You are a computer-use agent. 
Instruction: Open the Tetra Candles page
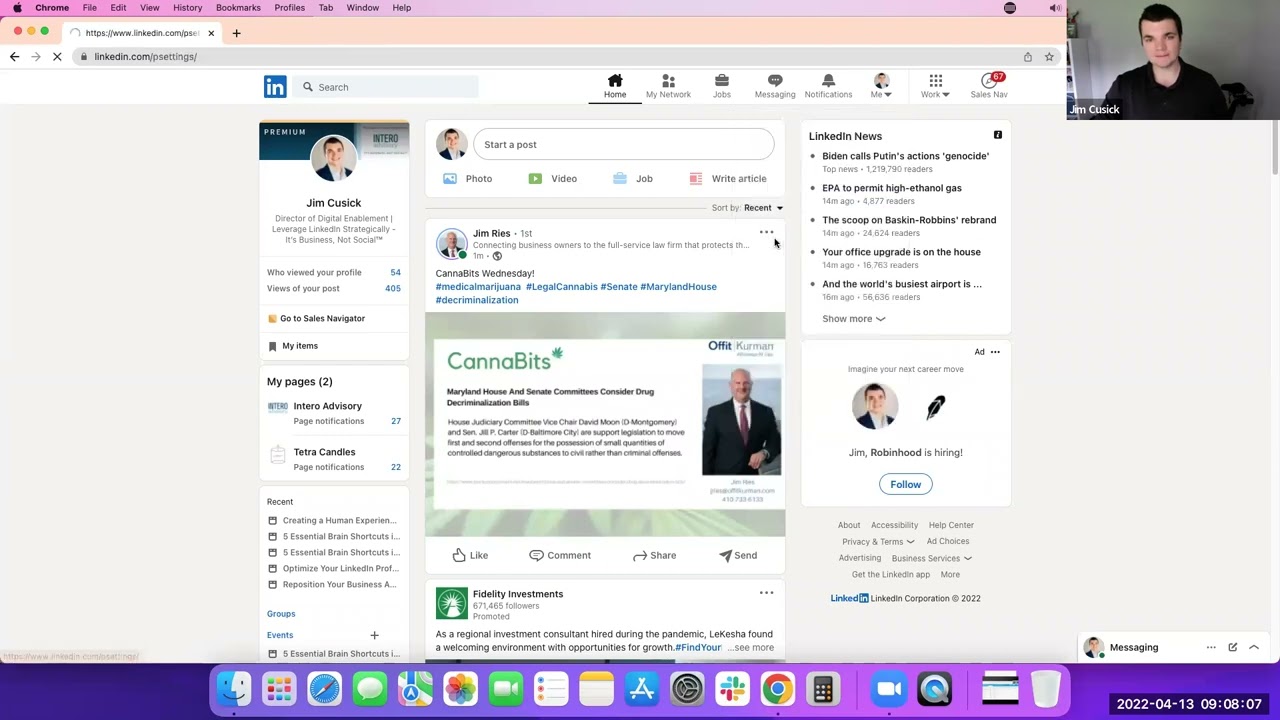tap(324, 452)
